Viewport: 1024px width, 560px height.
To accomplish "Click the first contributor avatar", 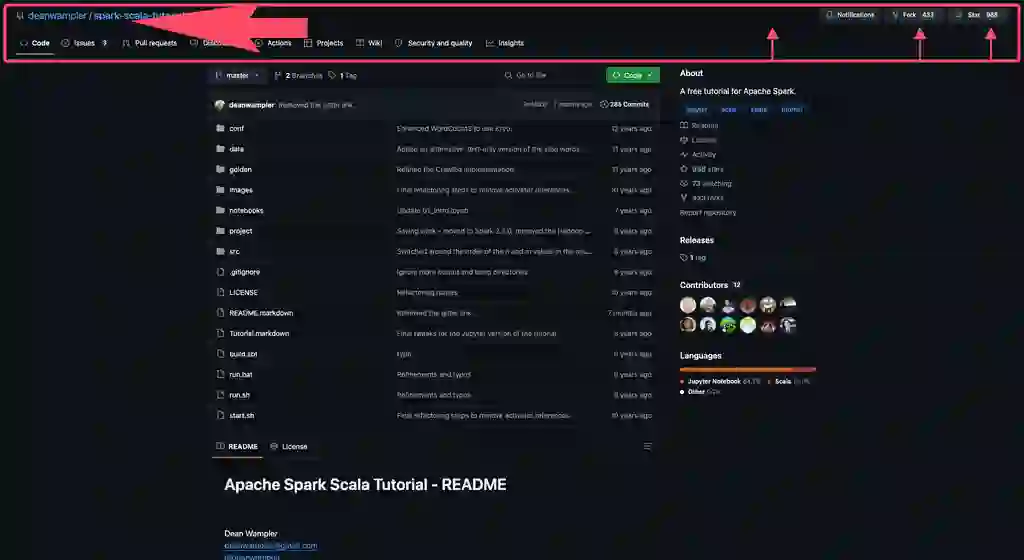I will (688, 305).
